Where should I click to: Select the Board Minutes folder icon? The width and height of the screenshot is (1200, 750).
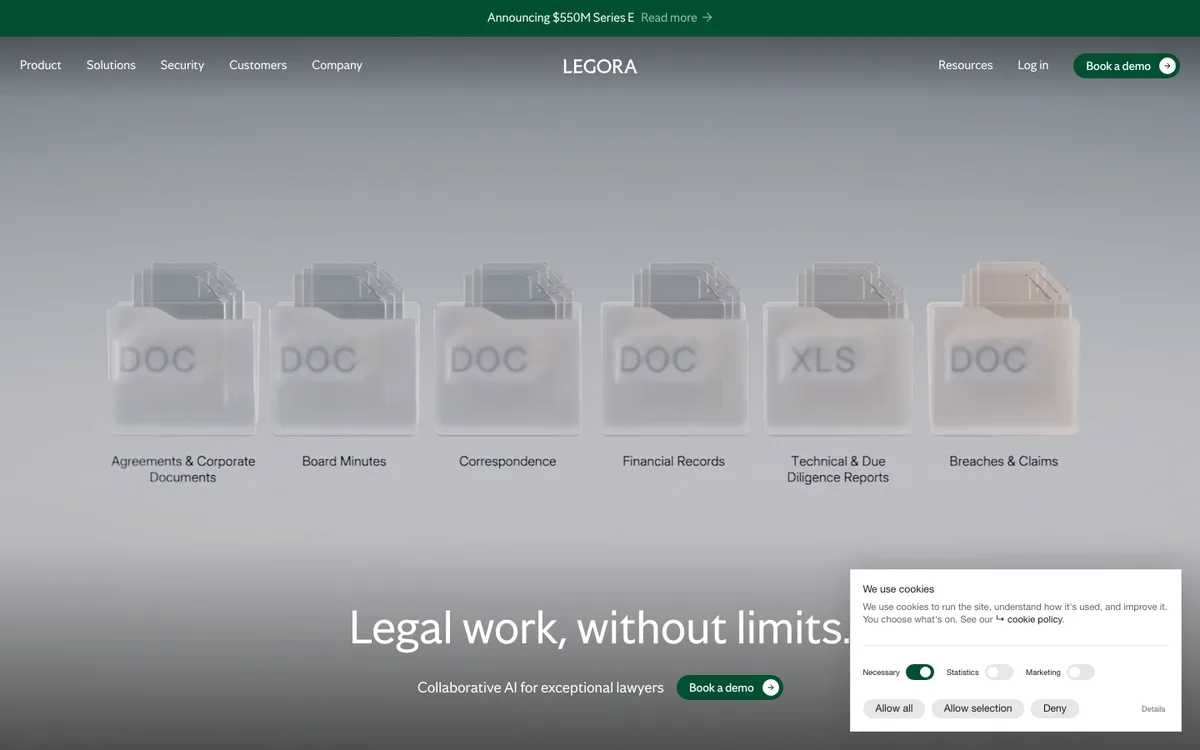[x=345, y=347]
